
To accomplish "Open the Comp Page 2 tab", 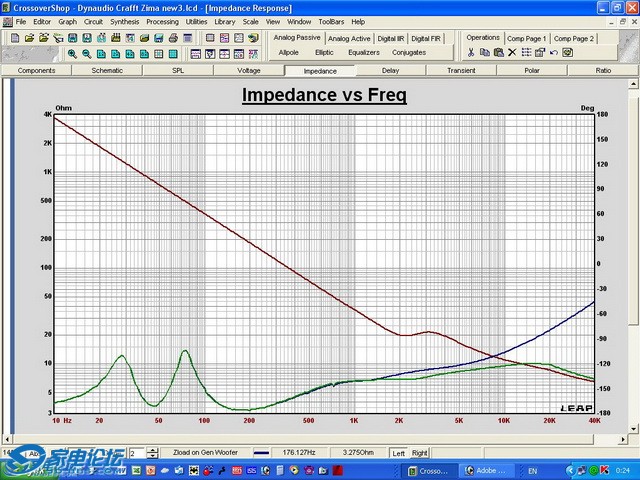I will click(574, 38).
